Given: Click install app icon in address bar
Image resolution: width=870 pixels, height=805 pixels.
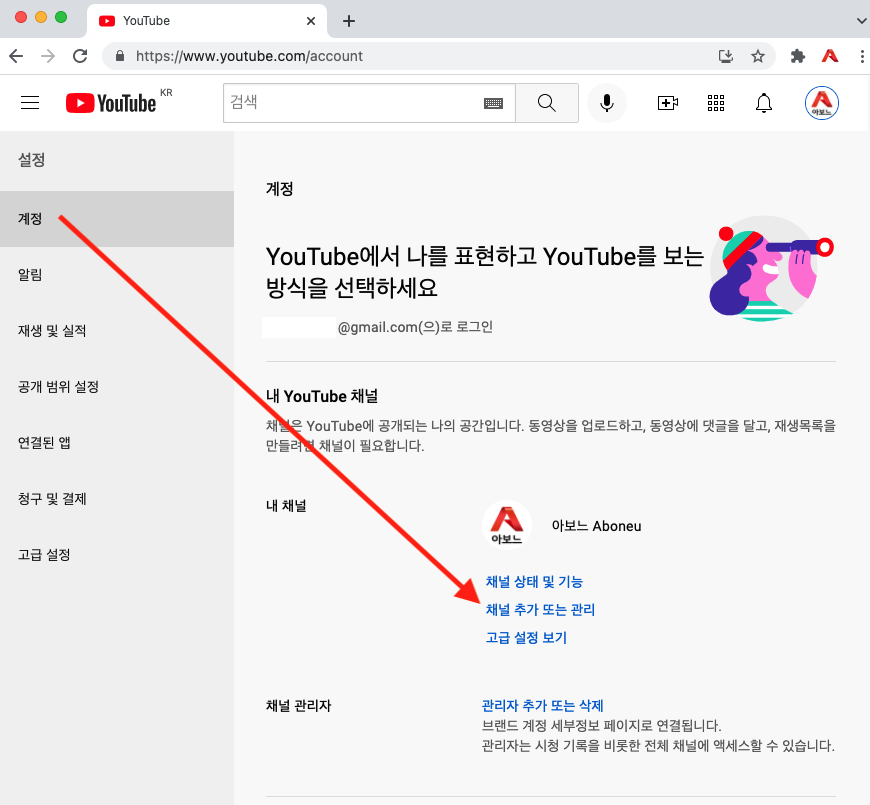Looking at the screenshot, I should point(726,55).
